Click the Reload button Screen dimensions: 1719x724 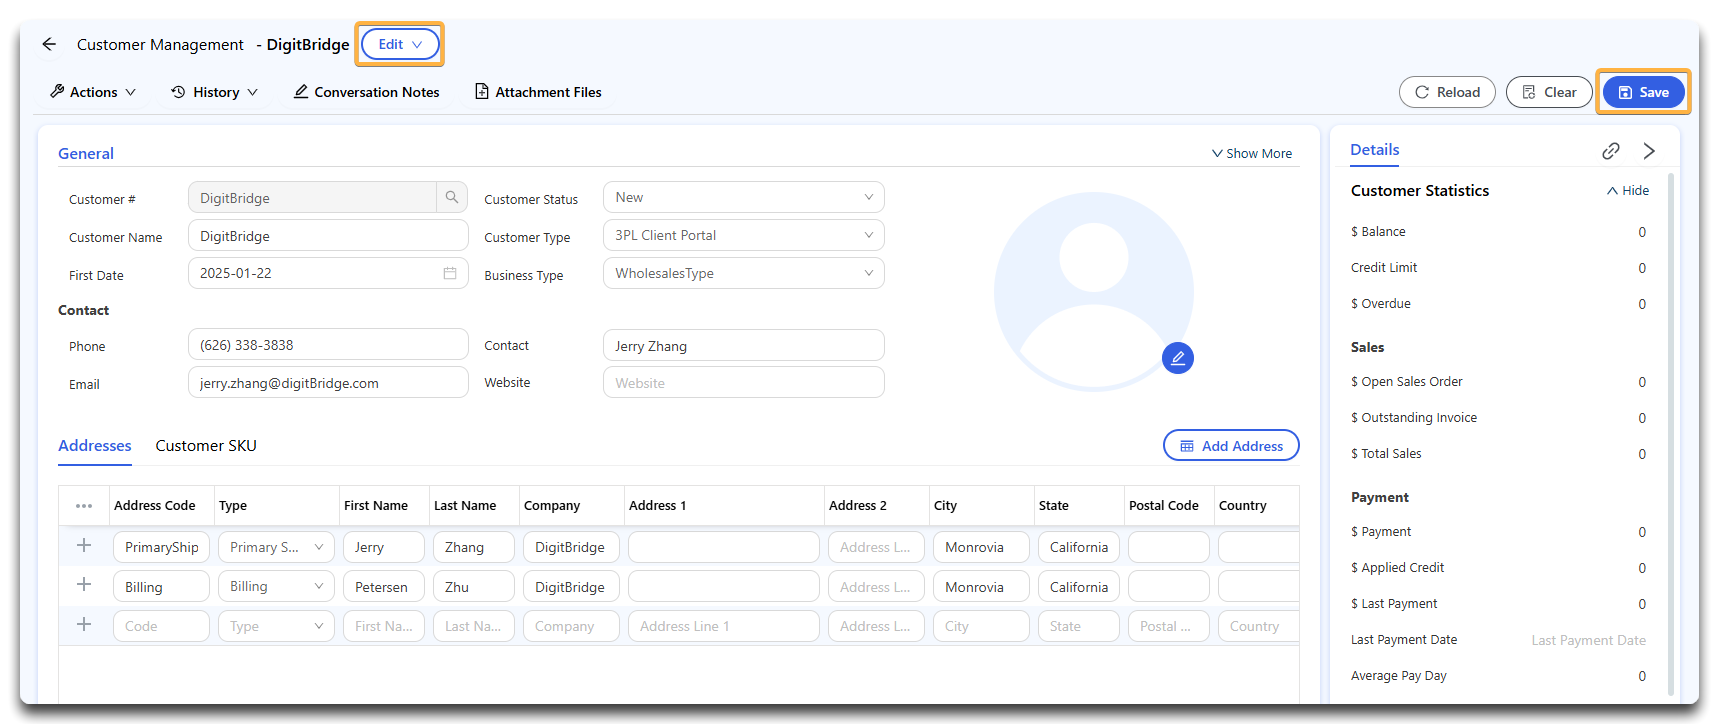(1447, 92)
